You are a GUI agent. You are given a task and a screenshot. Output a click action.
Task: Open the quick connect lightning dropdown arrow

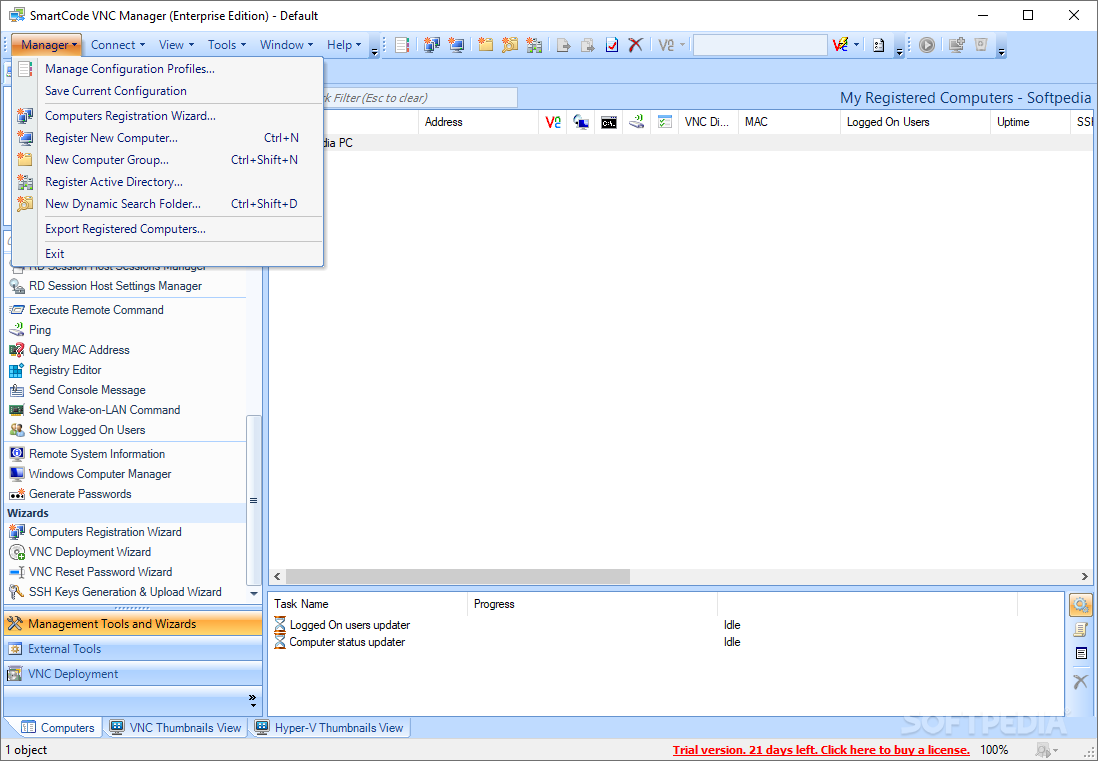click(856, 45)
